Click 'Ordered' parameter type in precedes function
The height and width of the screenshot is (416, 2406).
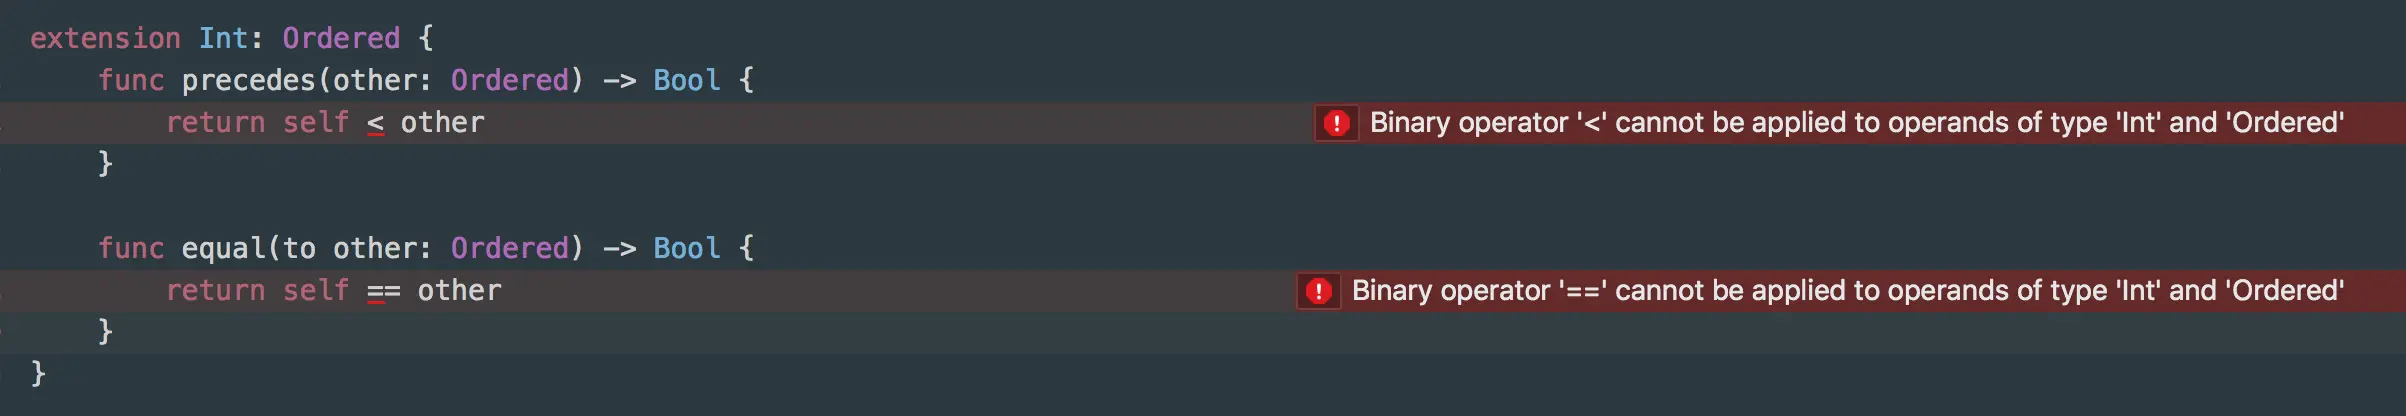pos(509,80)
